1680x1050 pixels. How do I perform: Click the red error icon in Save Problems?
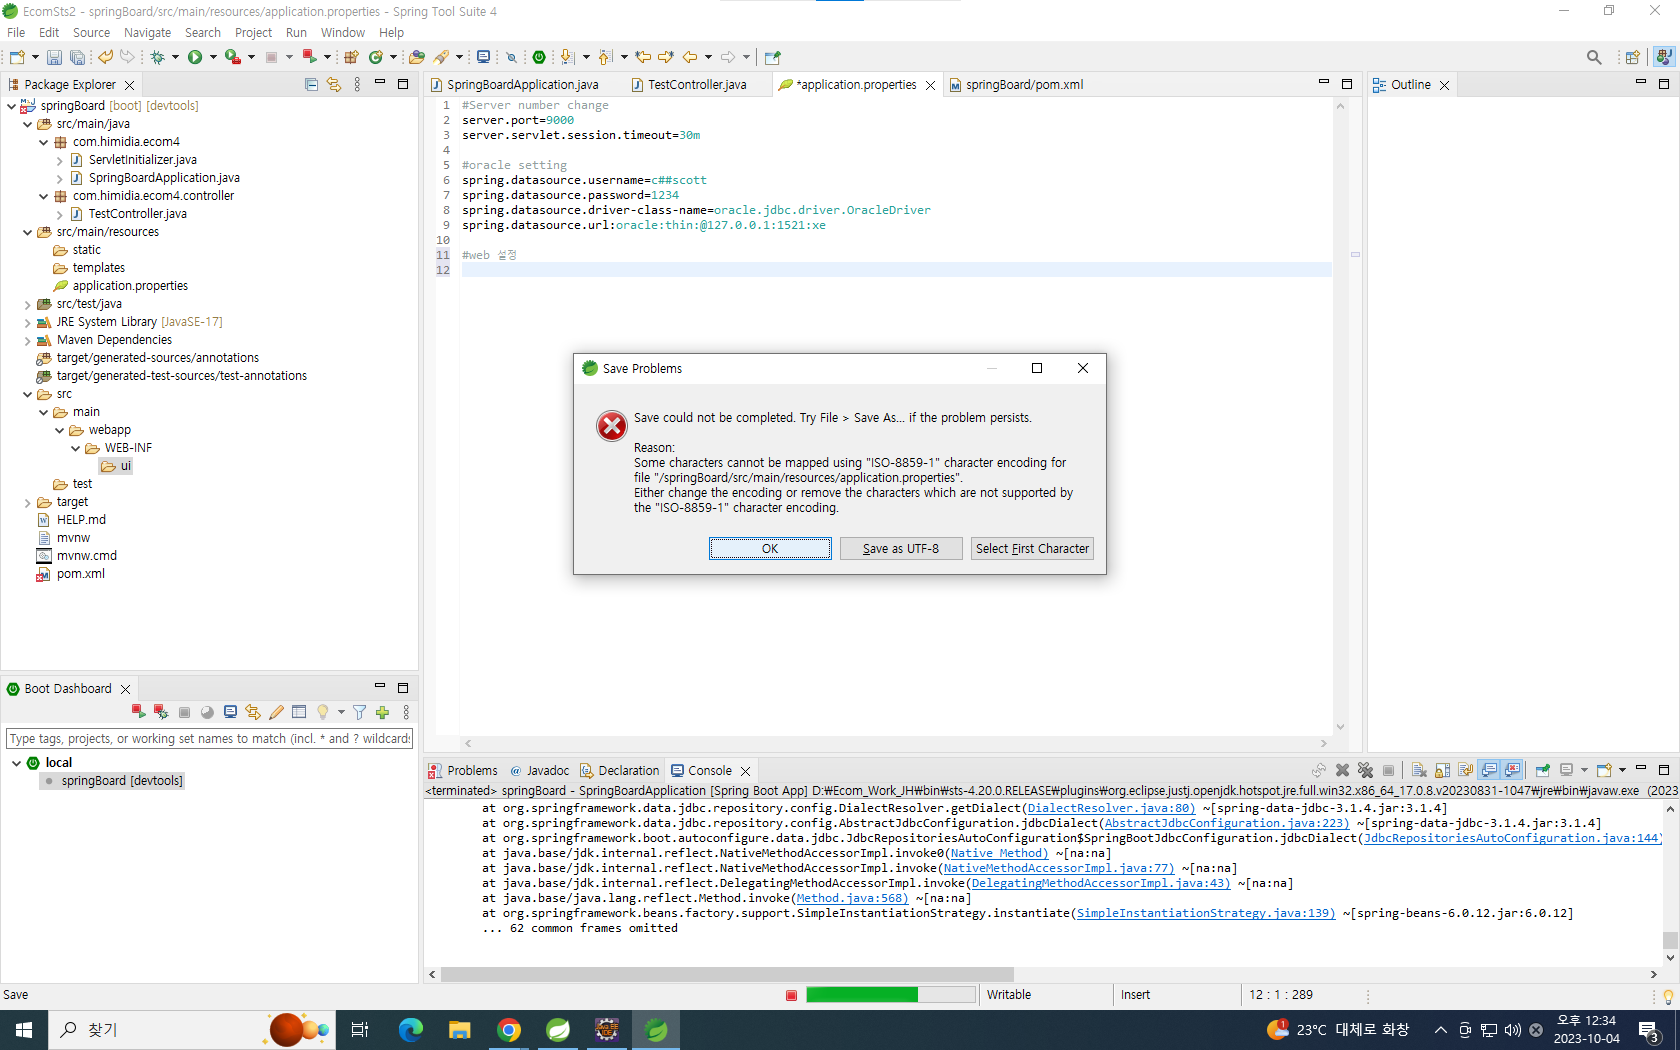tap(612, 426)
